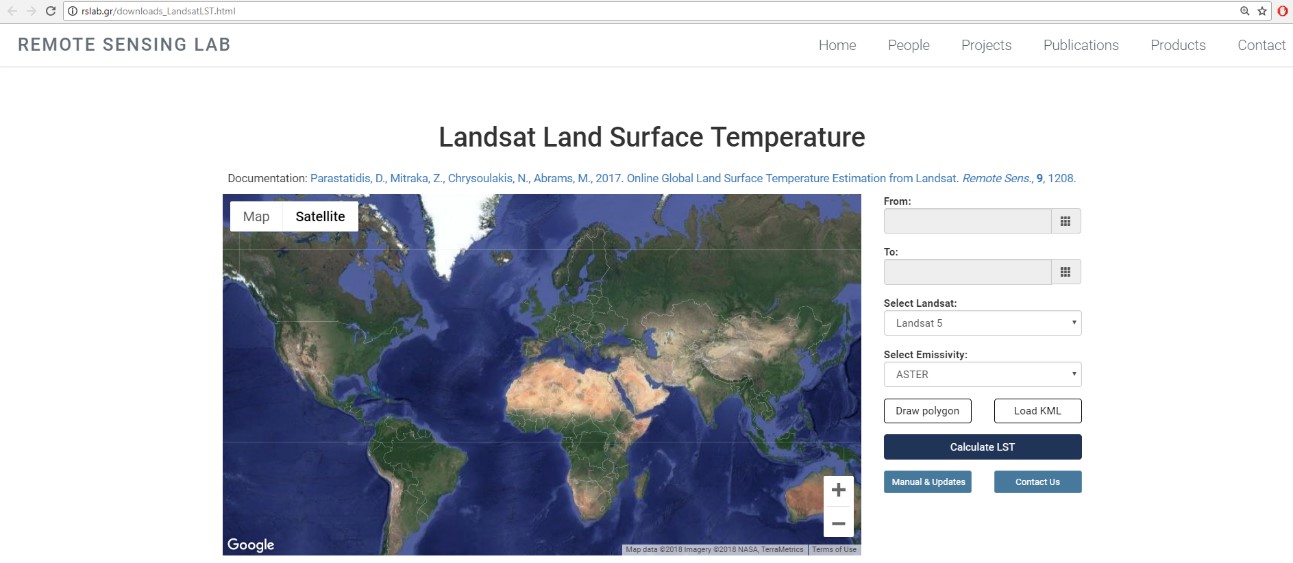Zoom out on the map

coord(838,522)
